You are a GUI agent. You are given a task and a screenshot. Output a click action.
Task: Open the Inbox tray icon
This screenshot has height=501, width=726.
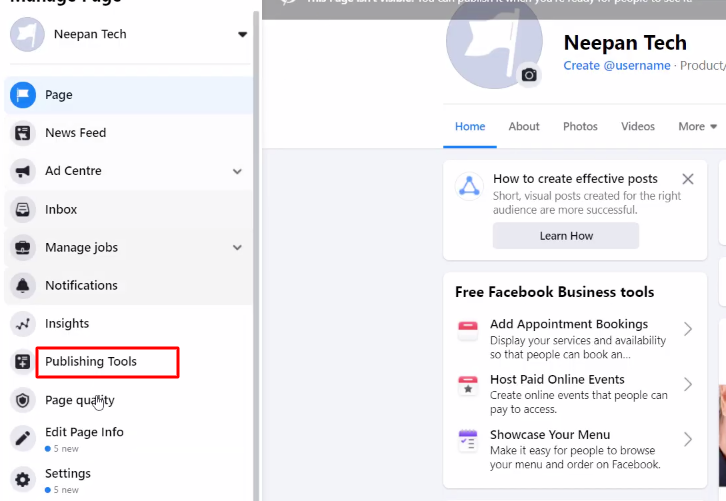[x=23, y=209]
